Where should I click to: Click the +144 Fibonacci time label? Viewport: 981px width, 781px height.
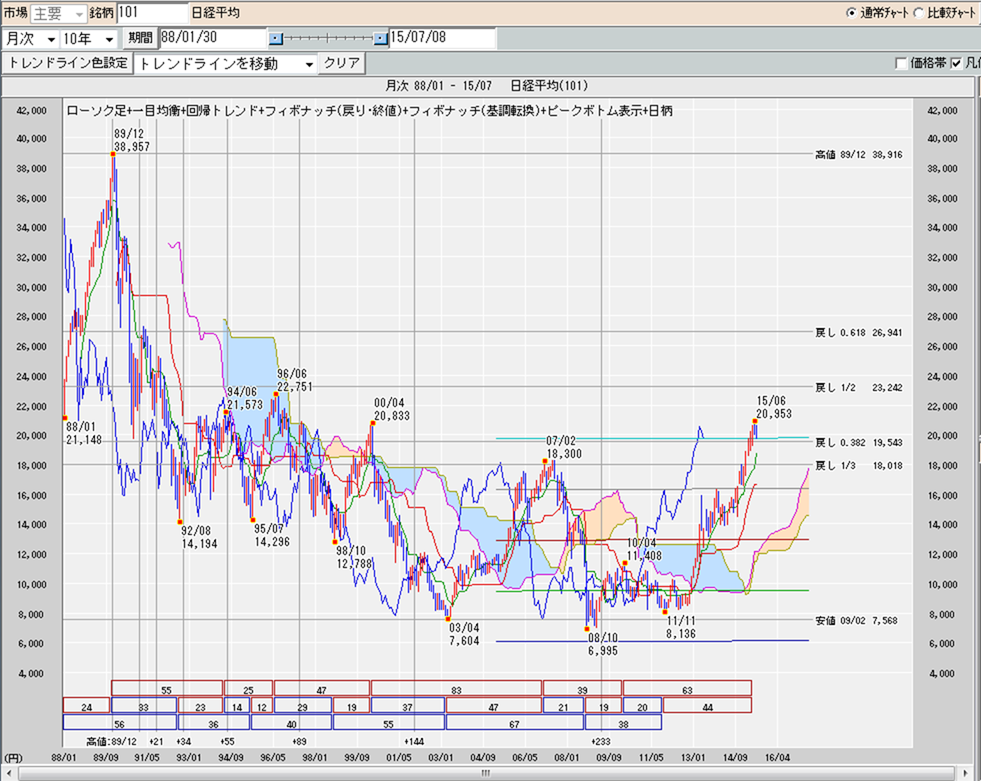coord(414,742)
